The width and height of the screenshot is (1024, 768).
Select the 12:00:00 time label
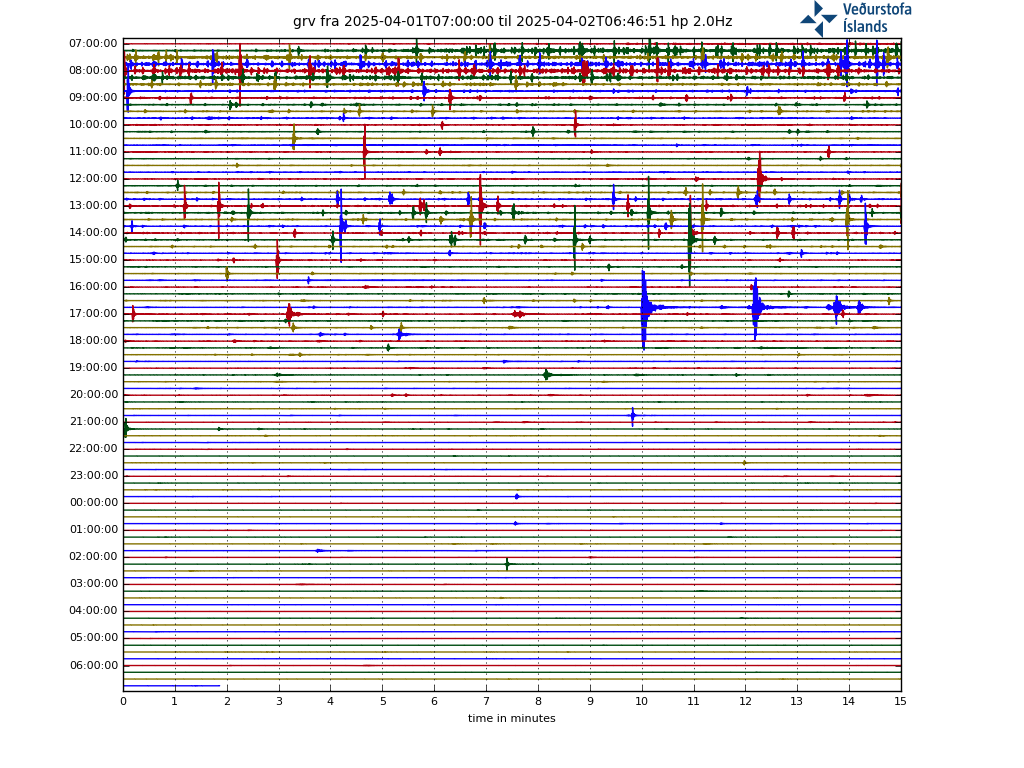pyautogui.click(x=93, y=178)
